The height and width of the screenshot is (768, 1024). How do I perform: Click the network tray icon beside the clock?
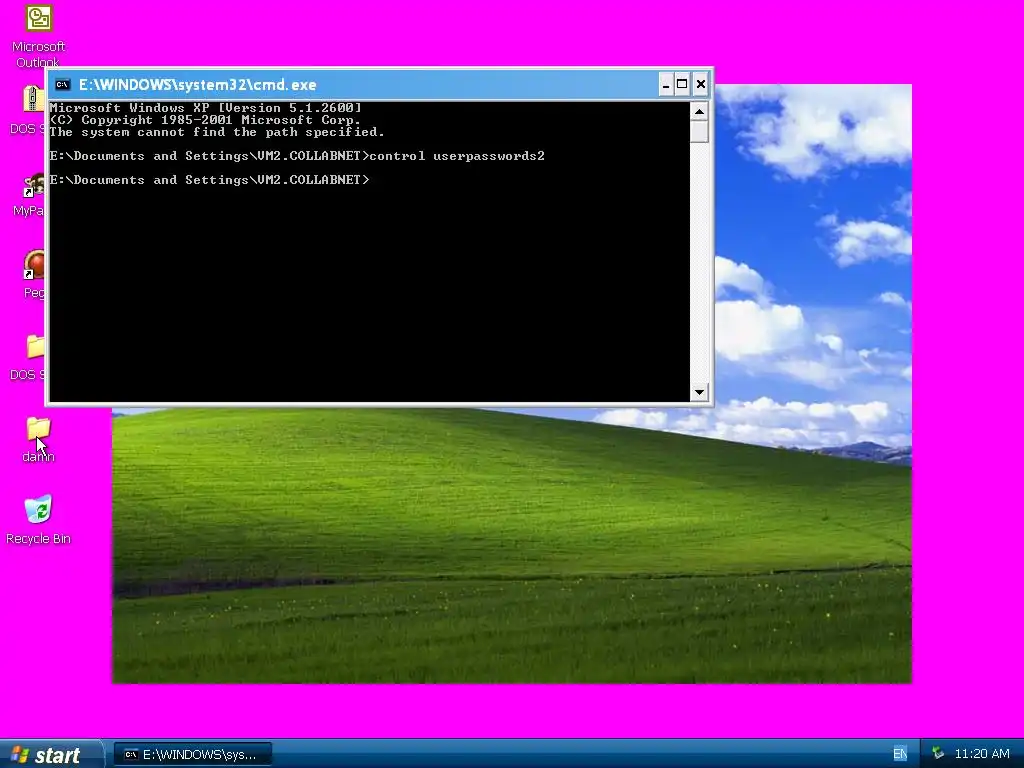[938, 753]
